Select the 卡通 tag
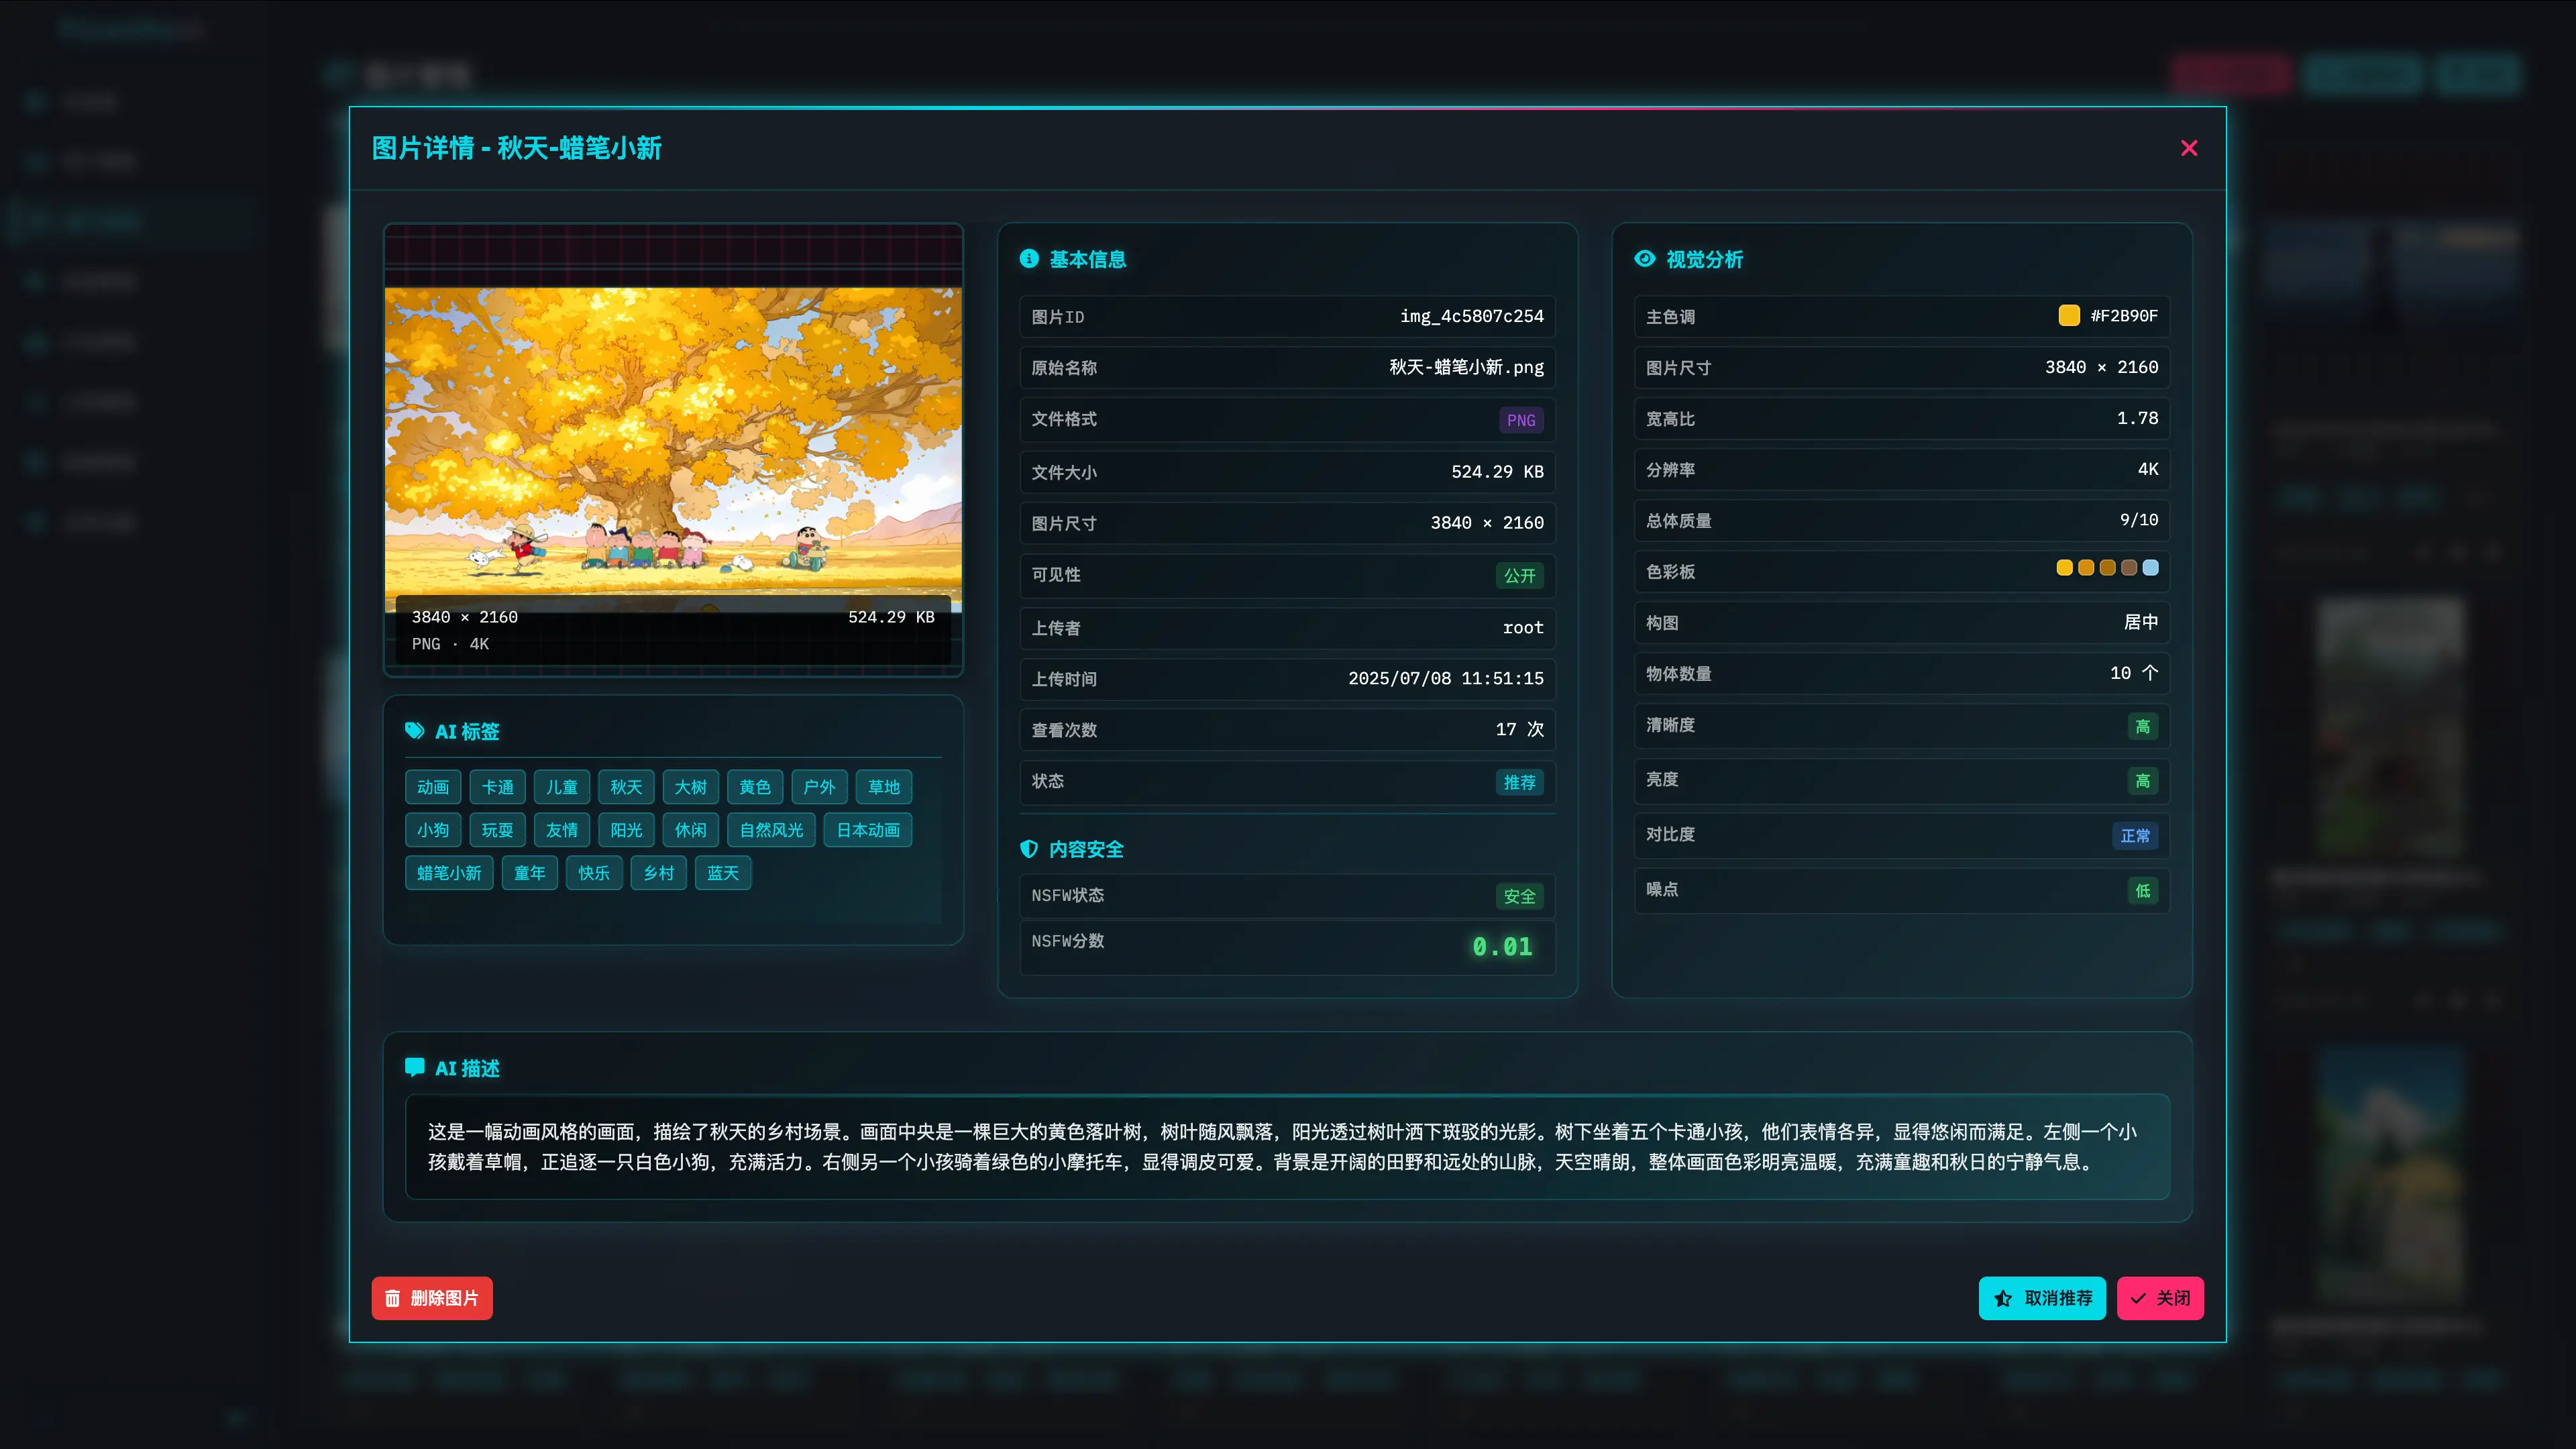 point(497,787)
